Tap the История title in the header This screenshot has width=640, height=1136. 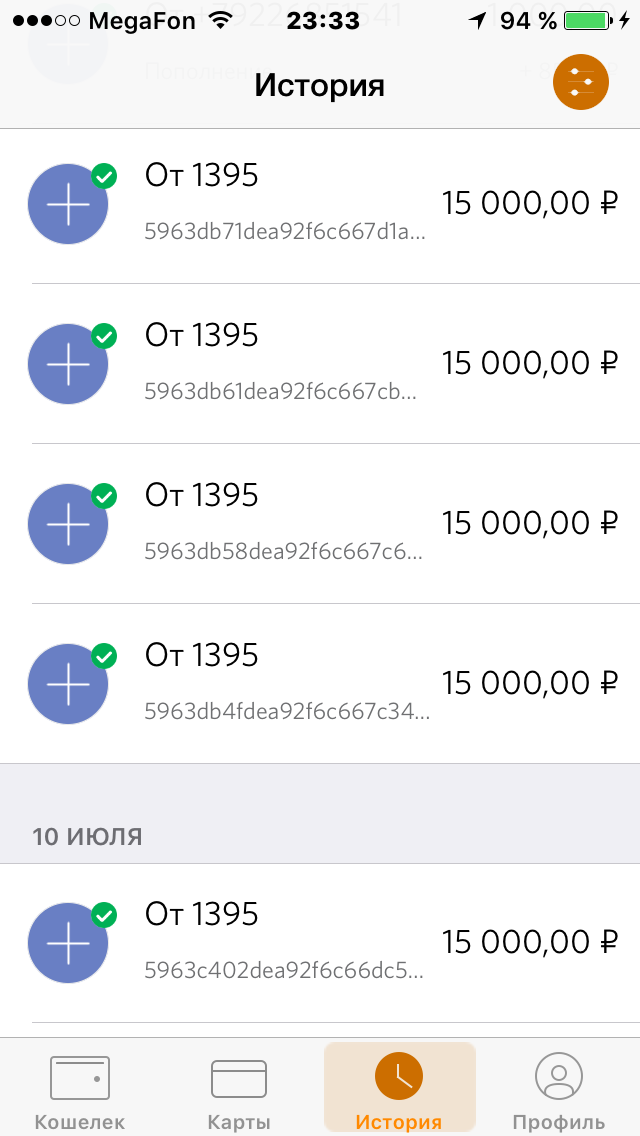click(x=319, y=85)
